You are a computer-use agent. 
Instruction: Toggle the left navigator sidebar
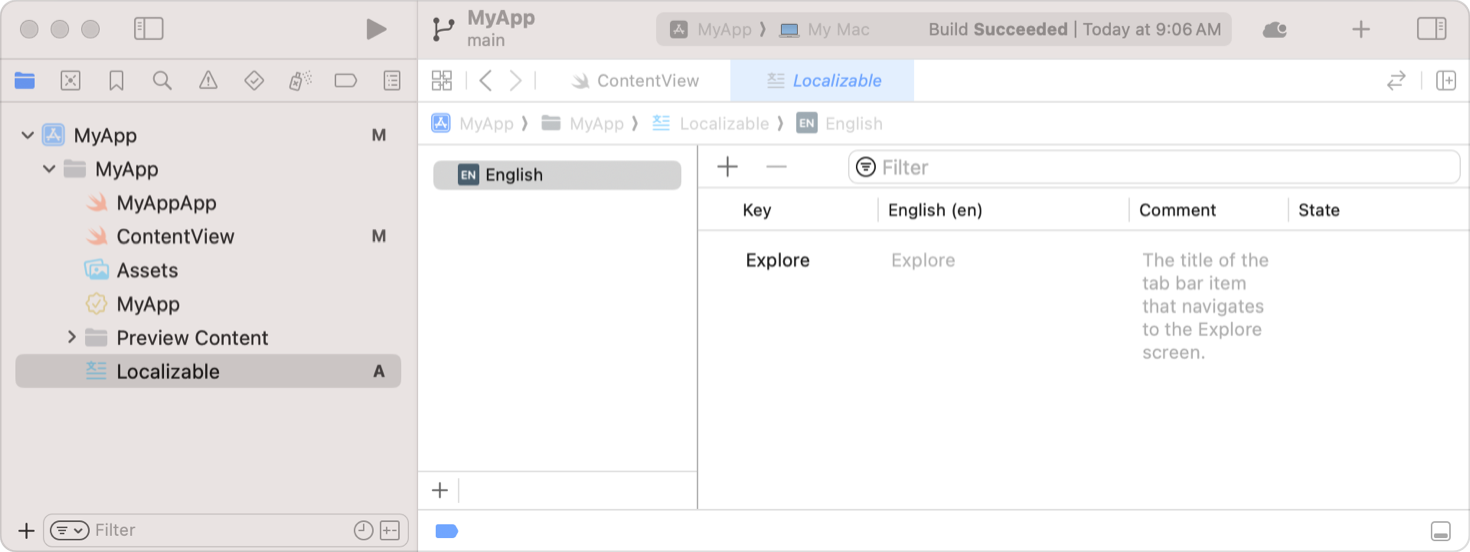tap(148, 29)
